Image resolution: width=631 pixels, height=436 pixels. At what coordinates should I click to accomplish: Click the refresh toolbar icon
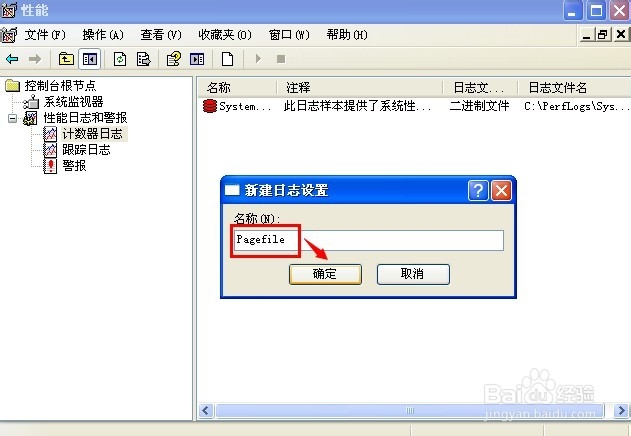pyautogui.click(x=120, y=59)
